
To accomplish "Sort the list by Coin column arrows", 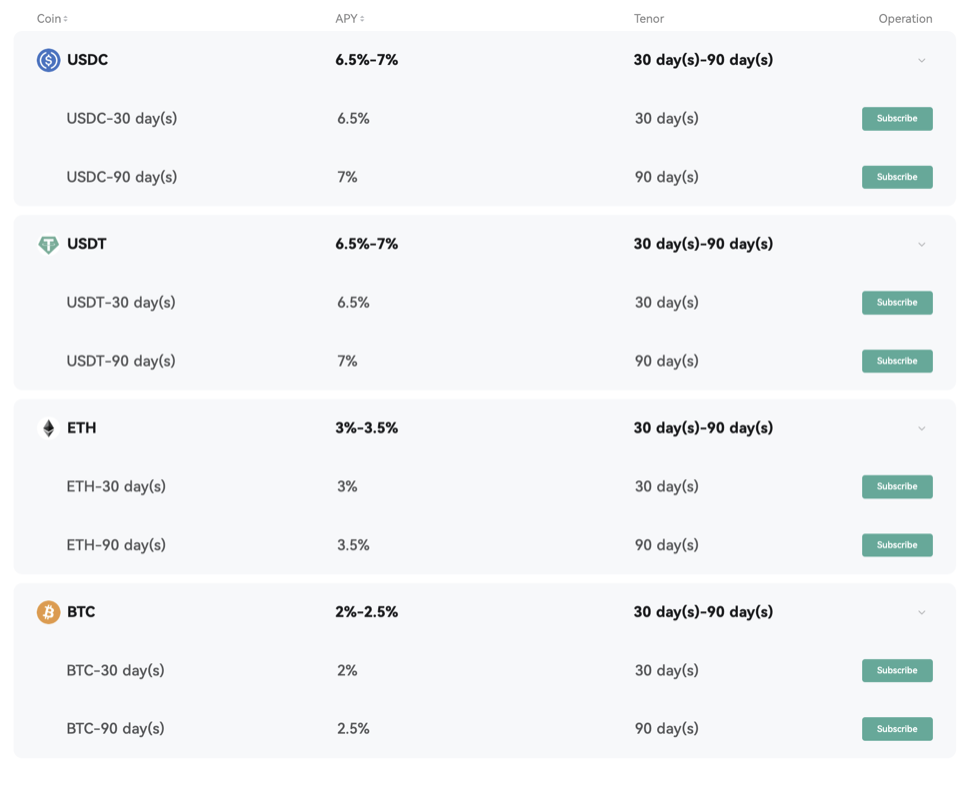I will [65, 19].
